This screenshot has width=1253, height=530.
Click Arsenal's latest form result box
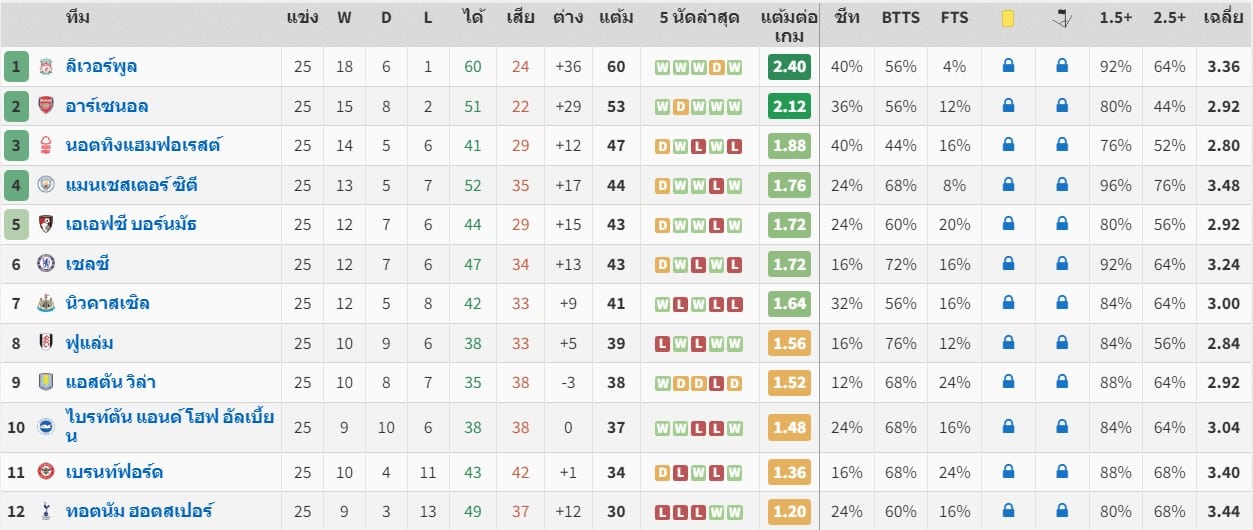coord(735,106)
